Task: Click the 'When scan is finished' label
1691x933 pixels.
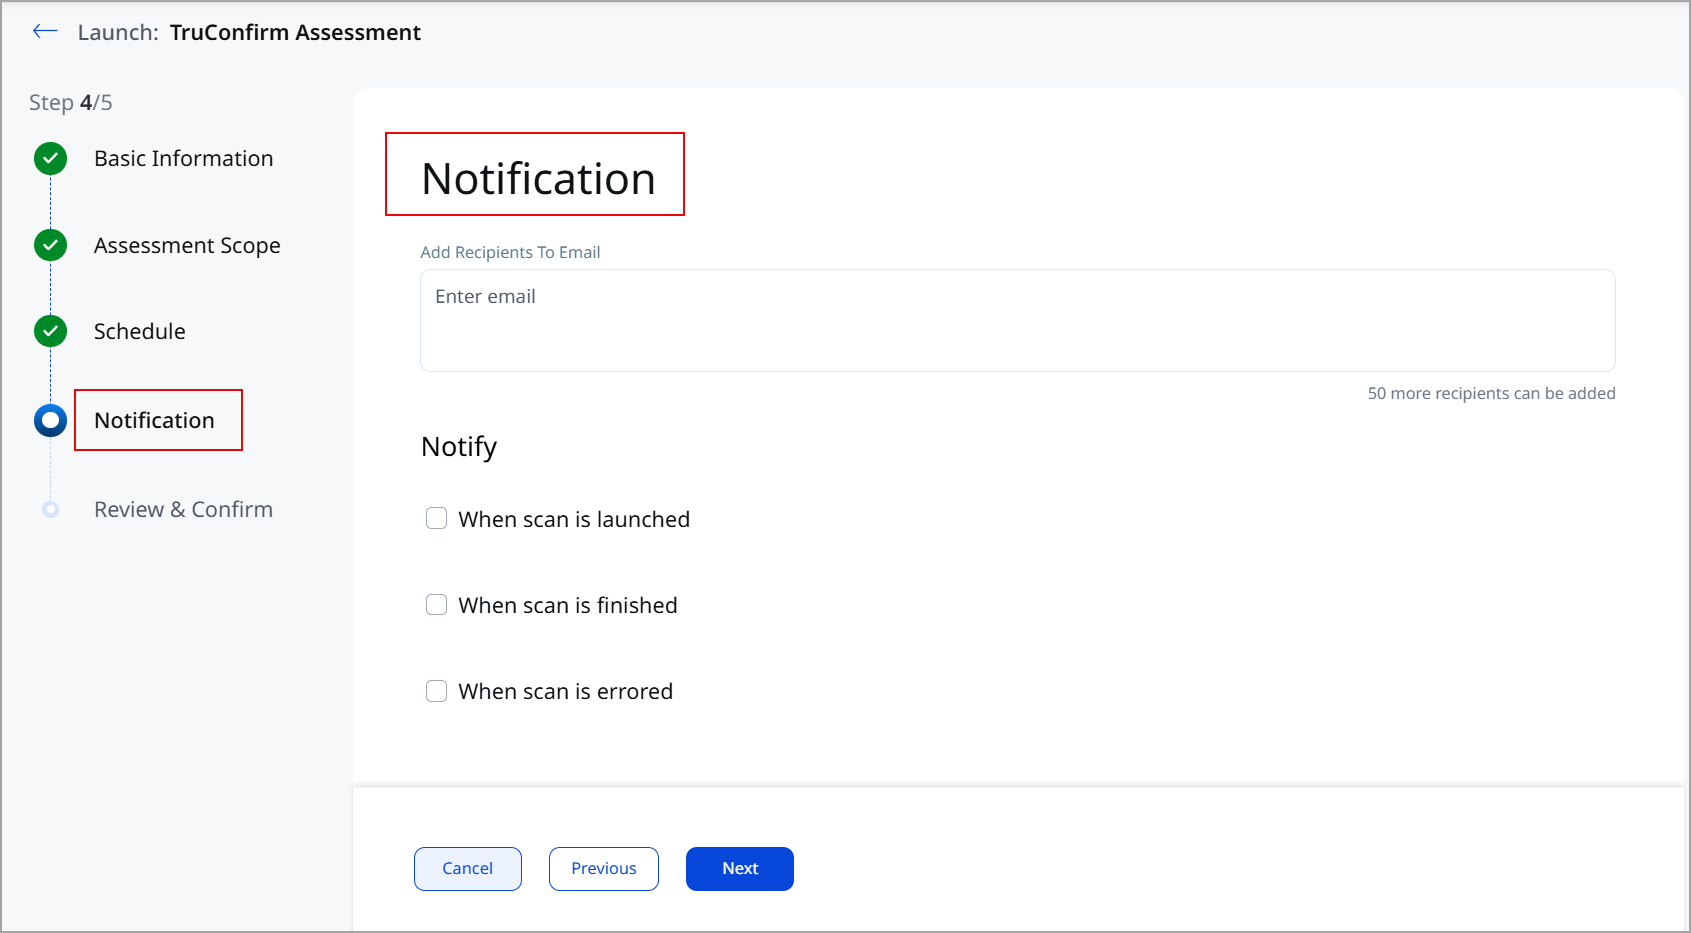Action: (x=568, y=605)
